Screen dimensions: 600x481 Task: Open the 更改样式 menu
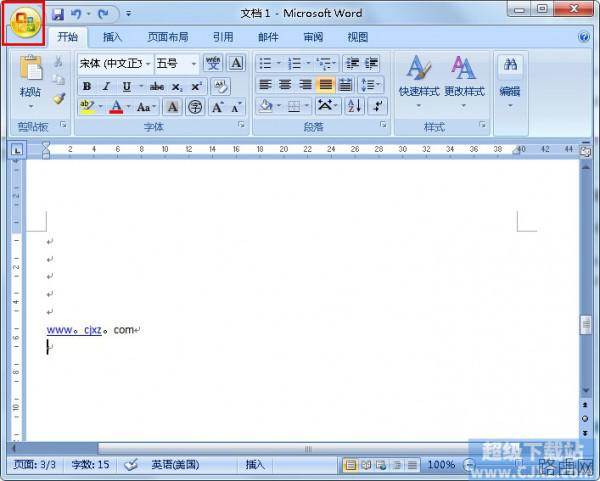(464, 81)
